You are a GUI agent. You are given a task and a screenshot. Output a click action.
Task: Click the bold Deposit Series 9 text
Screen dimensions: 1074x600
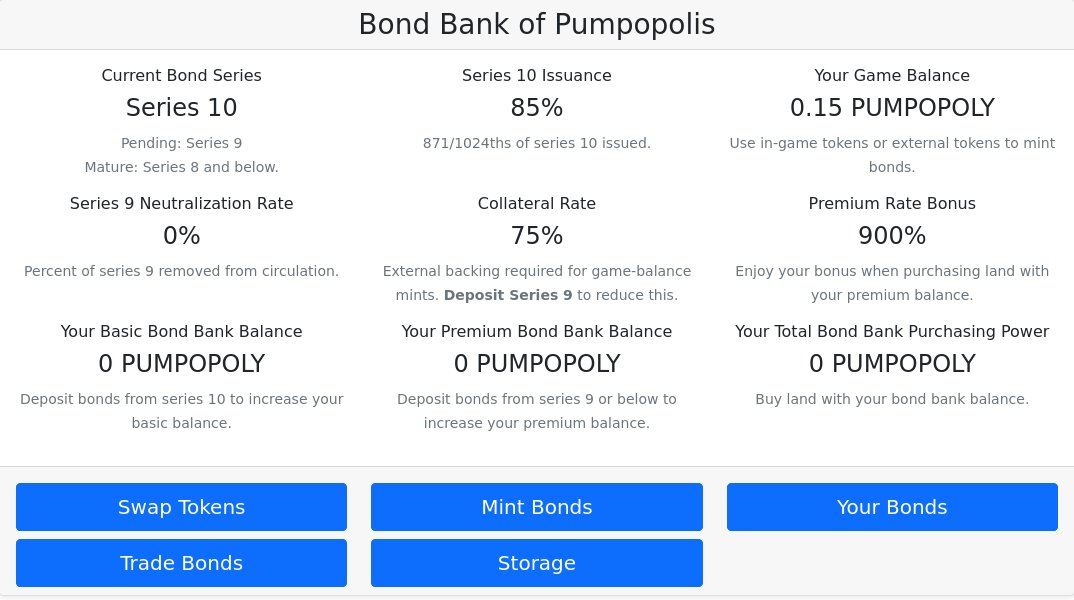(508, 295)
